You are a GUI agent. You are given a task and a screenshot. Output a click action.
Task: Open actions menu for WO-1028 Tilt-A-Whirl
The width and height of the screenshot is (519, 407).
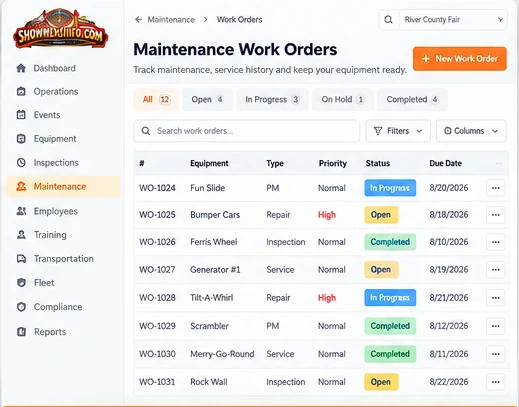coord(496,298)
